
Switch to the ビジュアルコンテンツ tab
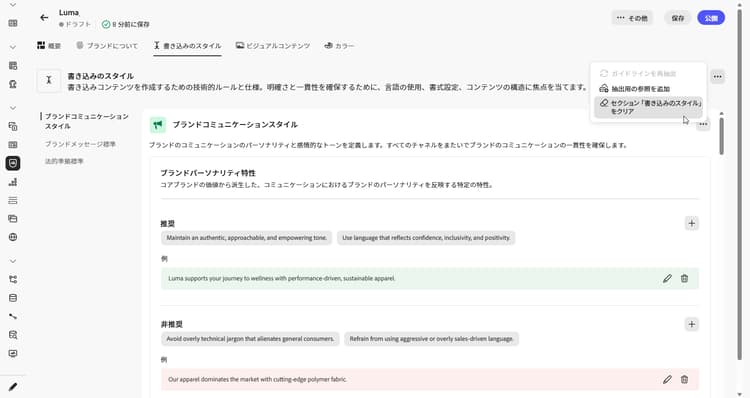[273, 45]
